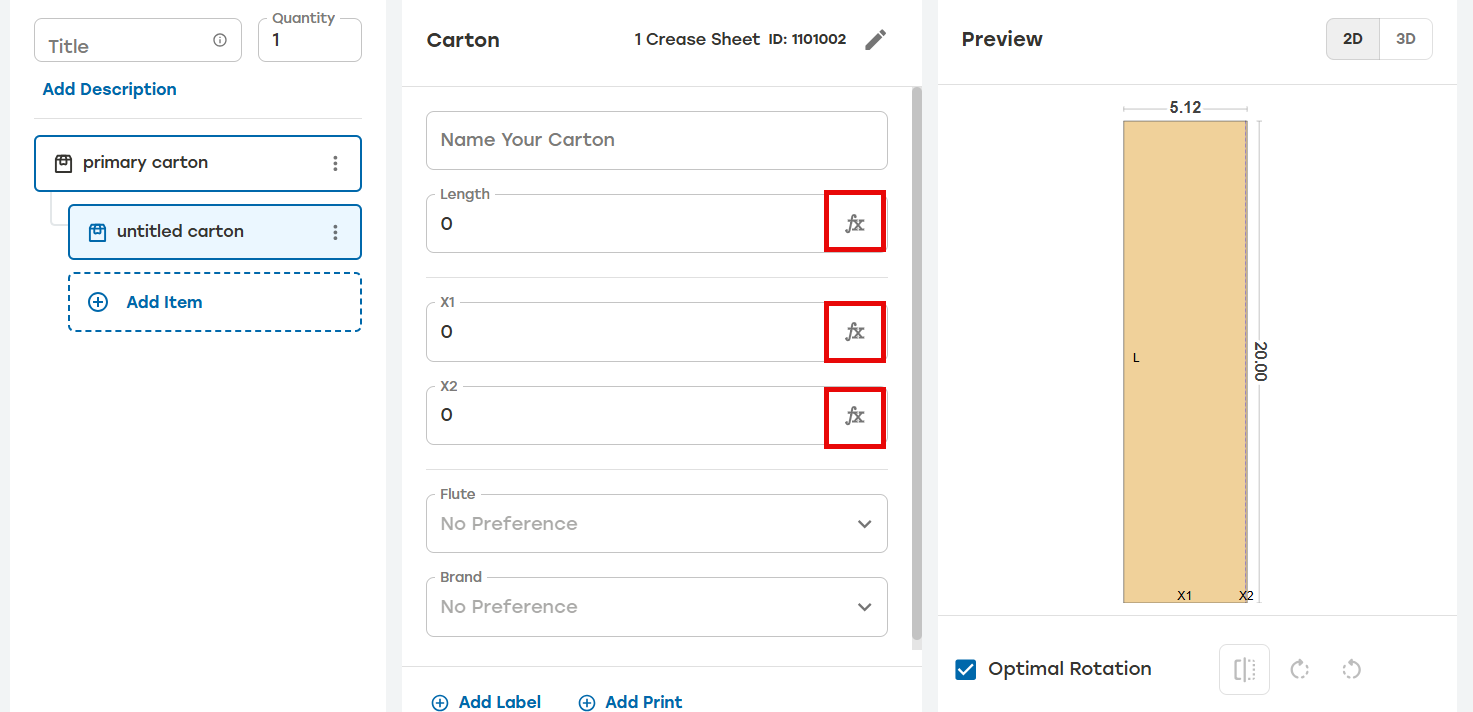Switch preview to 2D view
This screenshot has width=1473, height=712.
click(1353, 39)
